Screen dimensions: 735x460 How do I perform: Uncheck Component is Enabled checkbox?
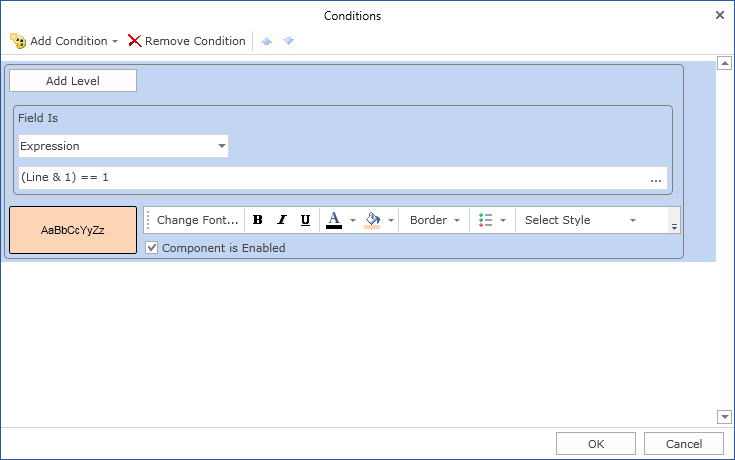[x=152, y=248]
